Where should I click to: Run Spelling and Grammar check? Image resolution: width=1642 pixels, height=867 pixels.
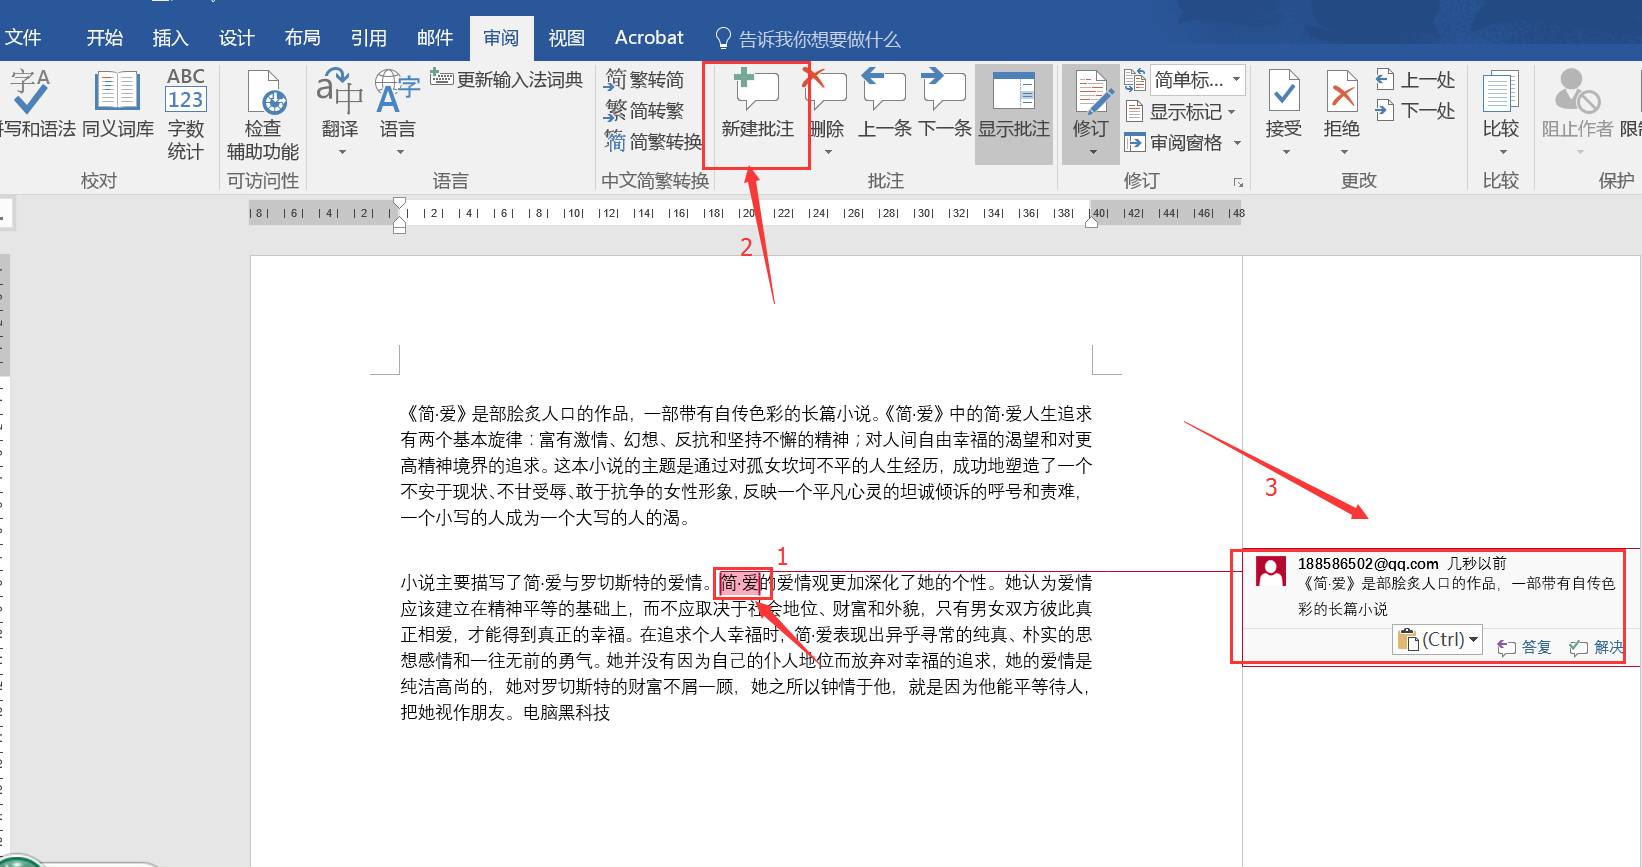[x=36, y=104]
